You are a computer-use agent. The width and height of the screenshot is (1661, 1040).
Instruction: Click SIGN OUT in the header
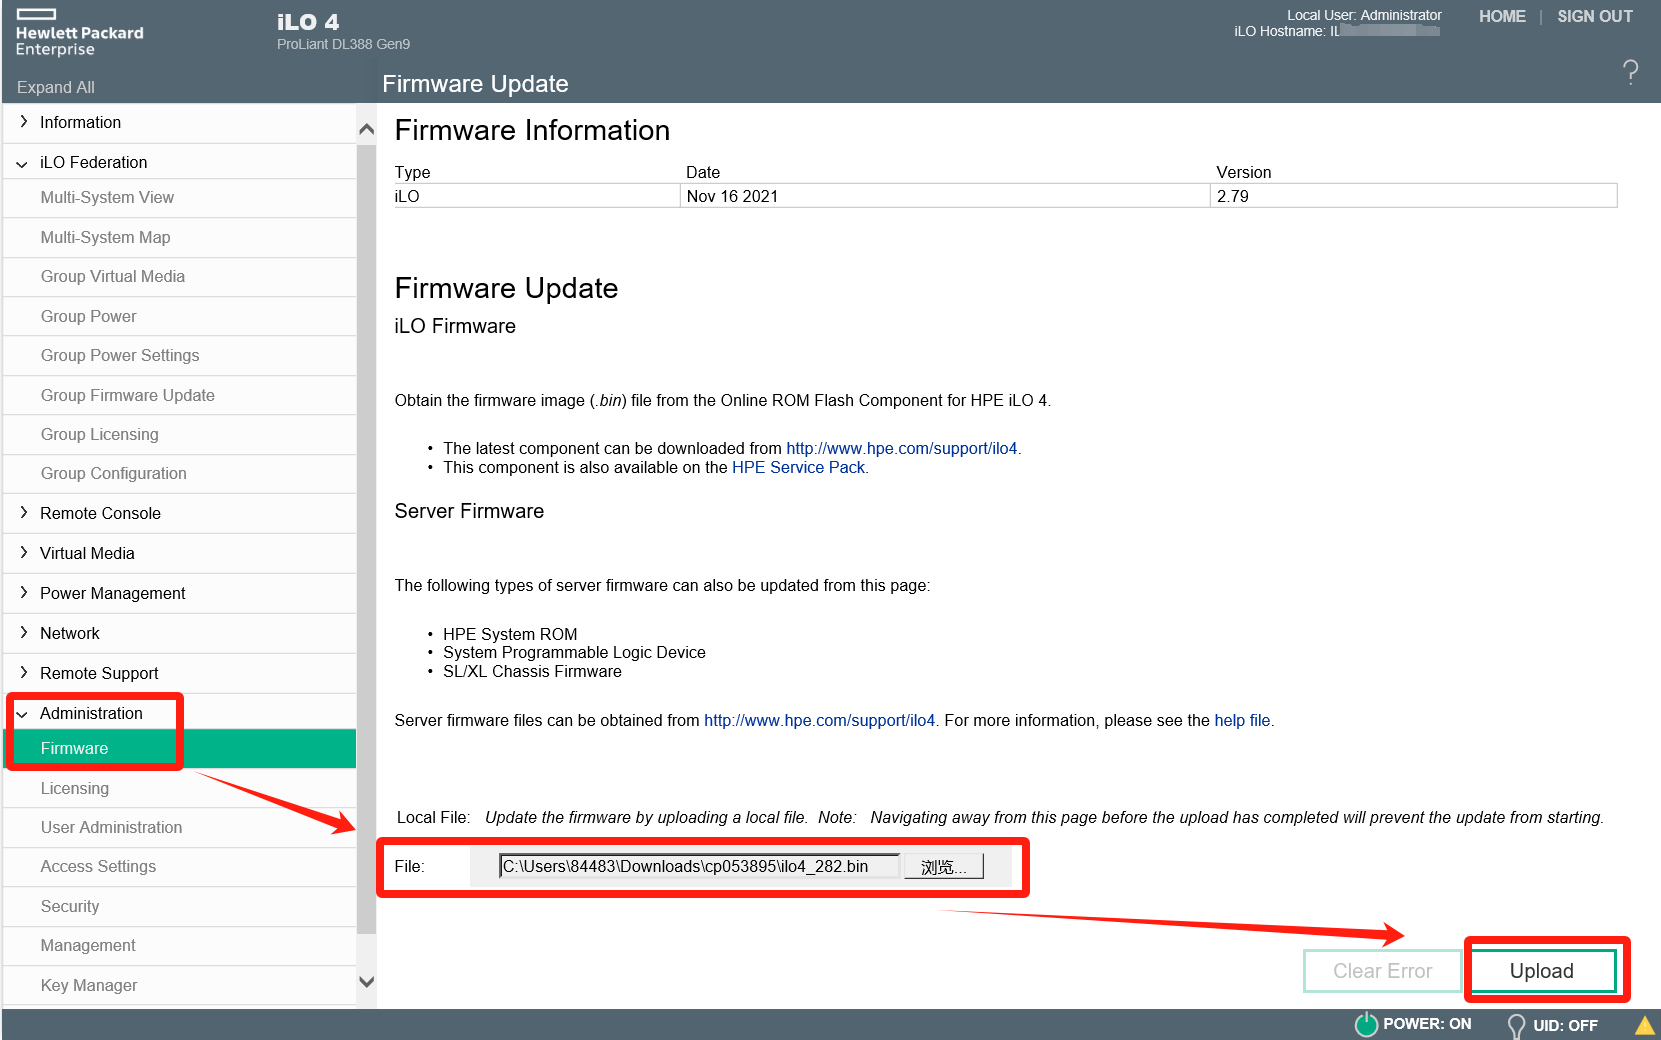(1594, 16)
